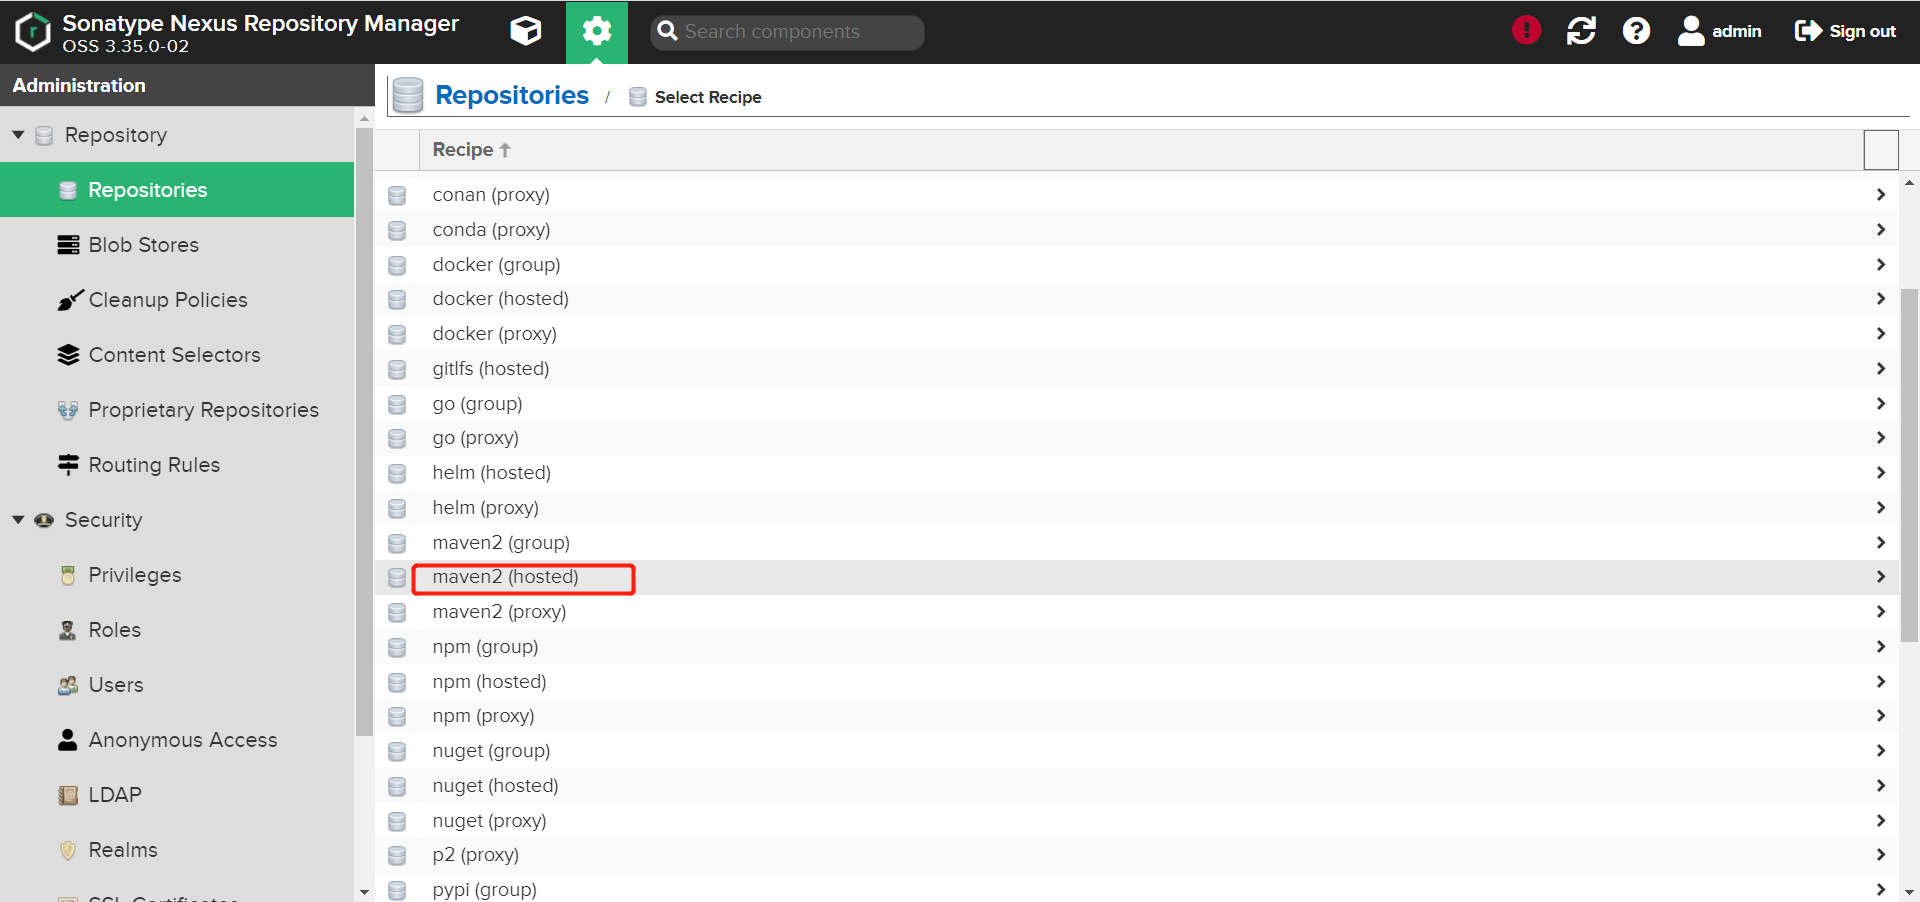Click the database icon beside p2 (proxy)
Image resolution: width=1920 pixels, height=902 pixels.
(x=397, y=855)
